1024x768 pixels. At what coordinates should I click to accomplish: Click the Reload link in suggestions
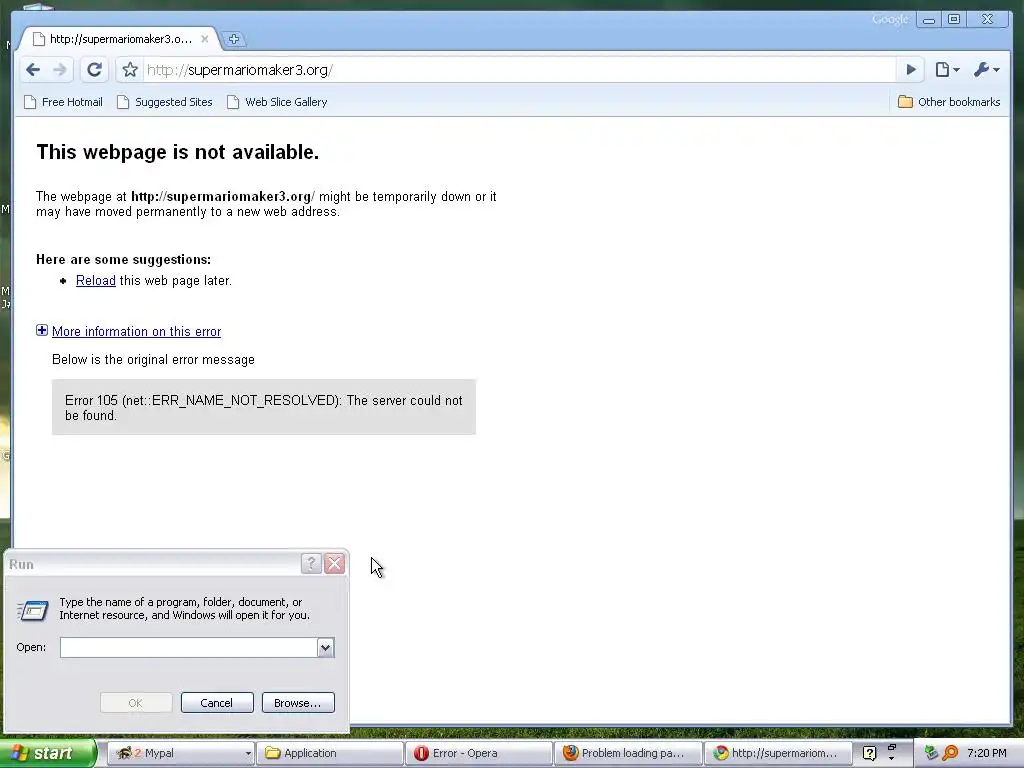(x=95, y=281)
